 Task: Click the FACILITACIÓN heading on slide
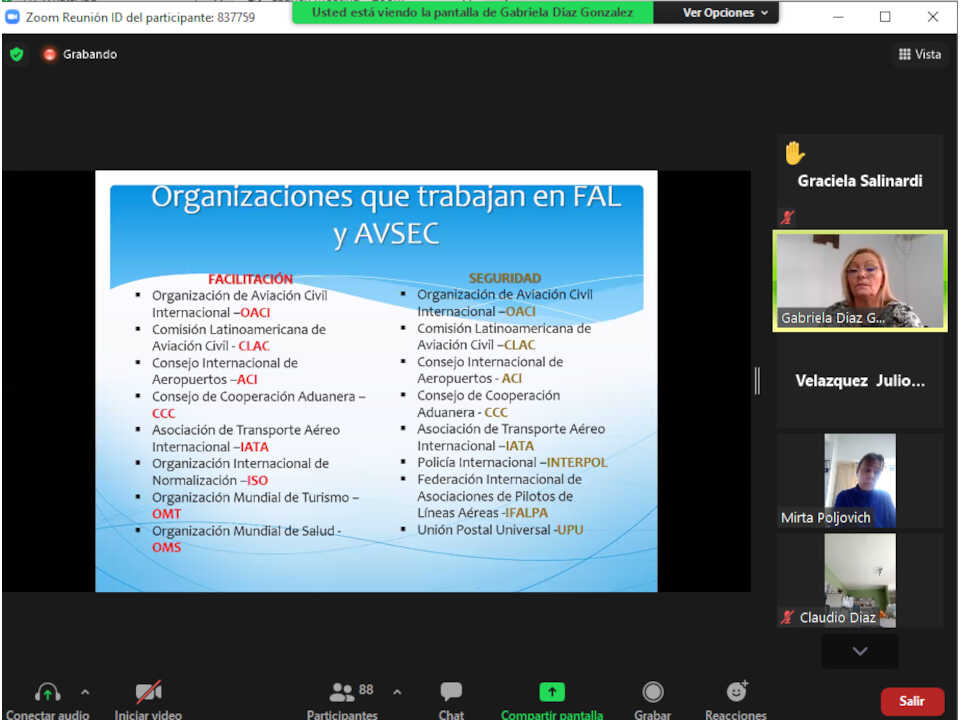[250, 279]
